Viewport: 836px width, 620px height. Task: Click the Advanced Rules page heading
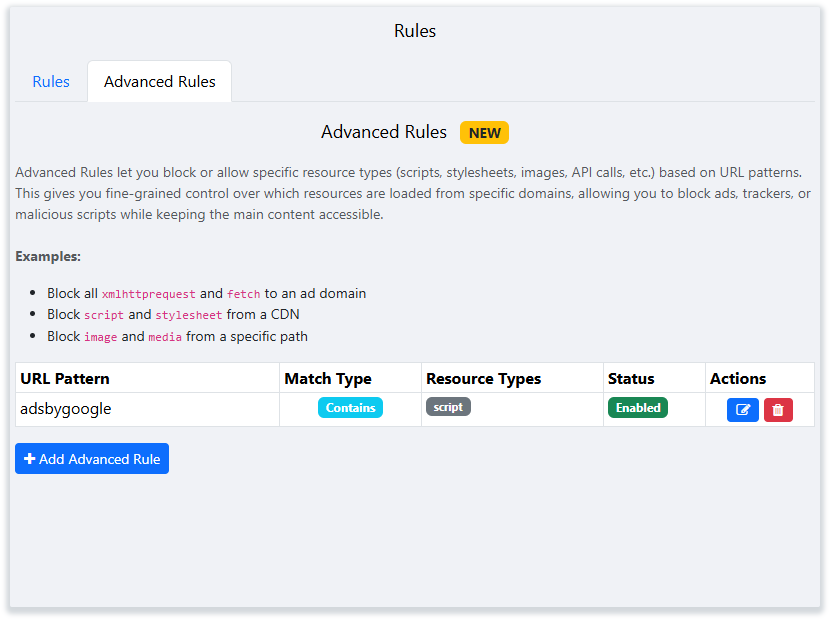[384, 132]
